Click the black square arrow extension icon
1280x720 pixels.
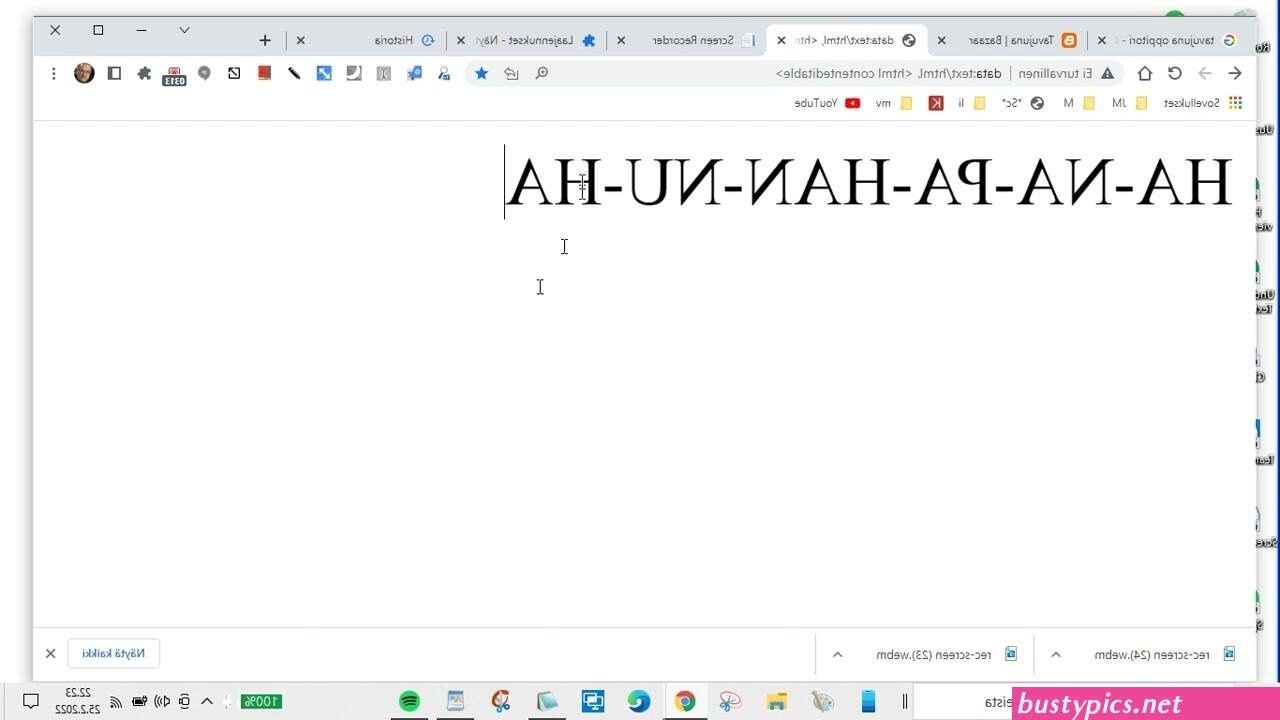pyautogui.click(x=234, y=73)
